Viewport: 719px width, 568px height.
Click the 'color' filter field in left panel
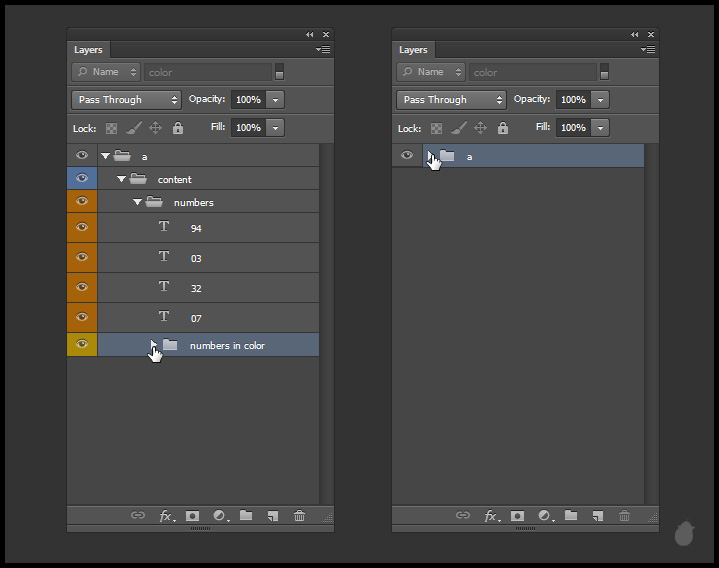pyautogui.click(x=207, y=72)
